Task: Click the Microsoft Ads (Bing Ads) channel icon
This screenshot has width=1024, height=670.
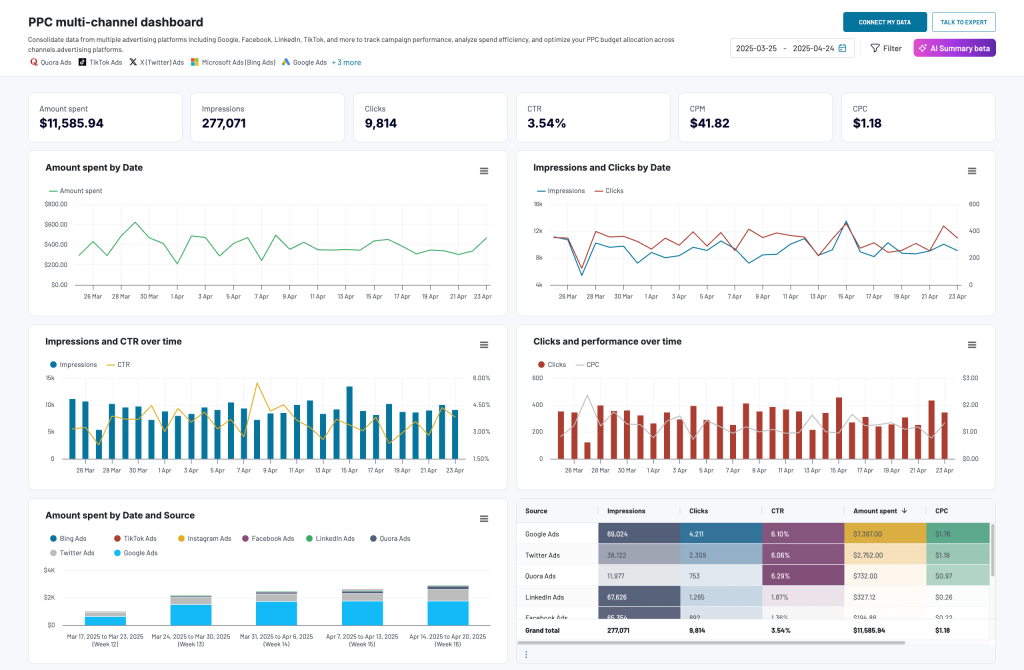Action: click(x=196, y=62)
